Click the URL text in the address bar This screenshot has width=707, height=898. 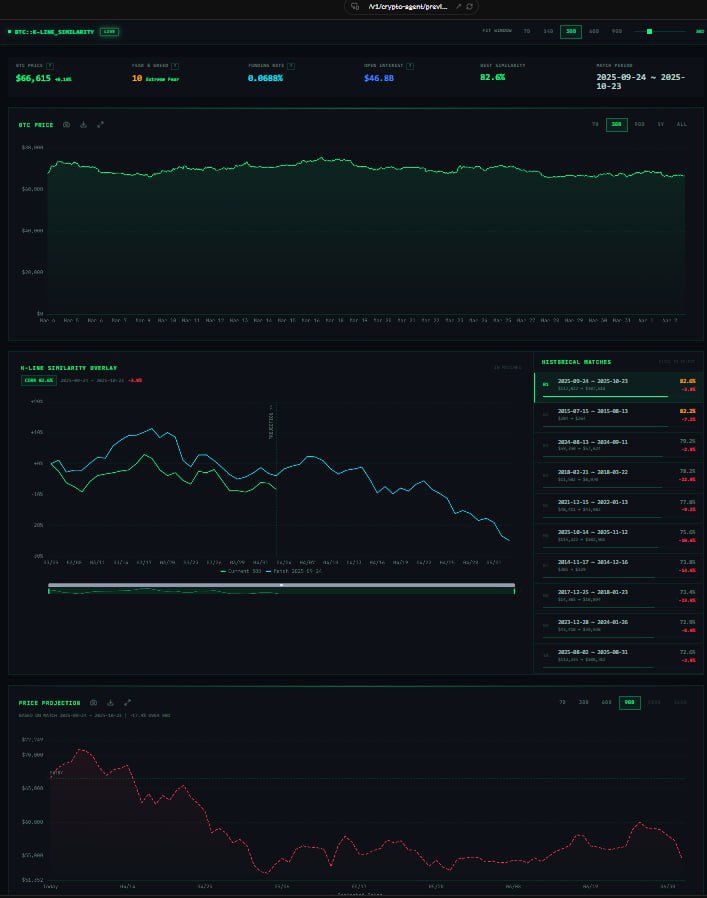click(408, 6)
